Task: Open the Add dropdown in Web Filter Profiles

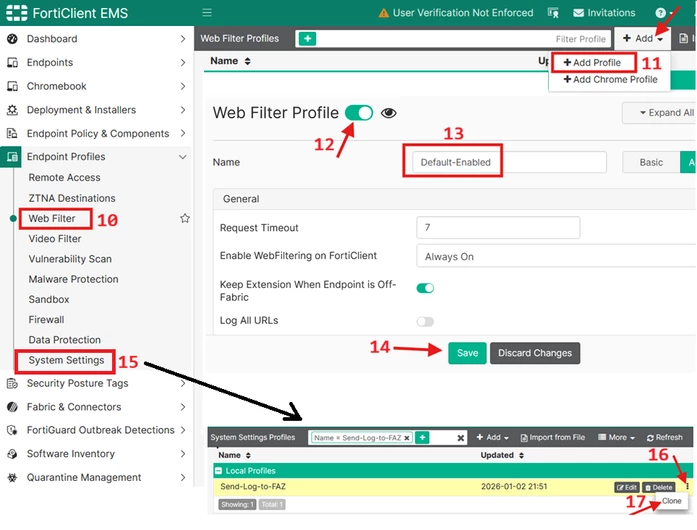Action: pyautogui.click(x=643, y=39)
